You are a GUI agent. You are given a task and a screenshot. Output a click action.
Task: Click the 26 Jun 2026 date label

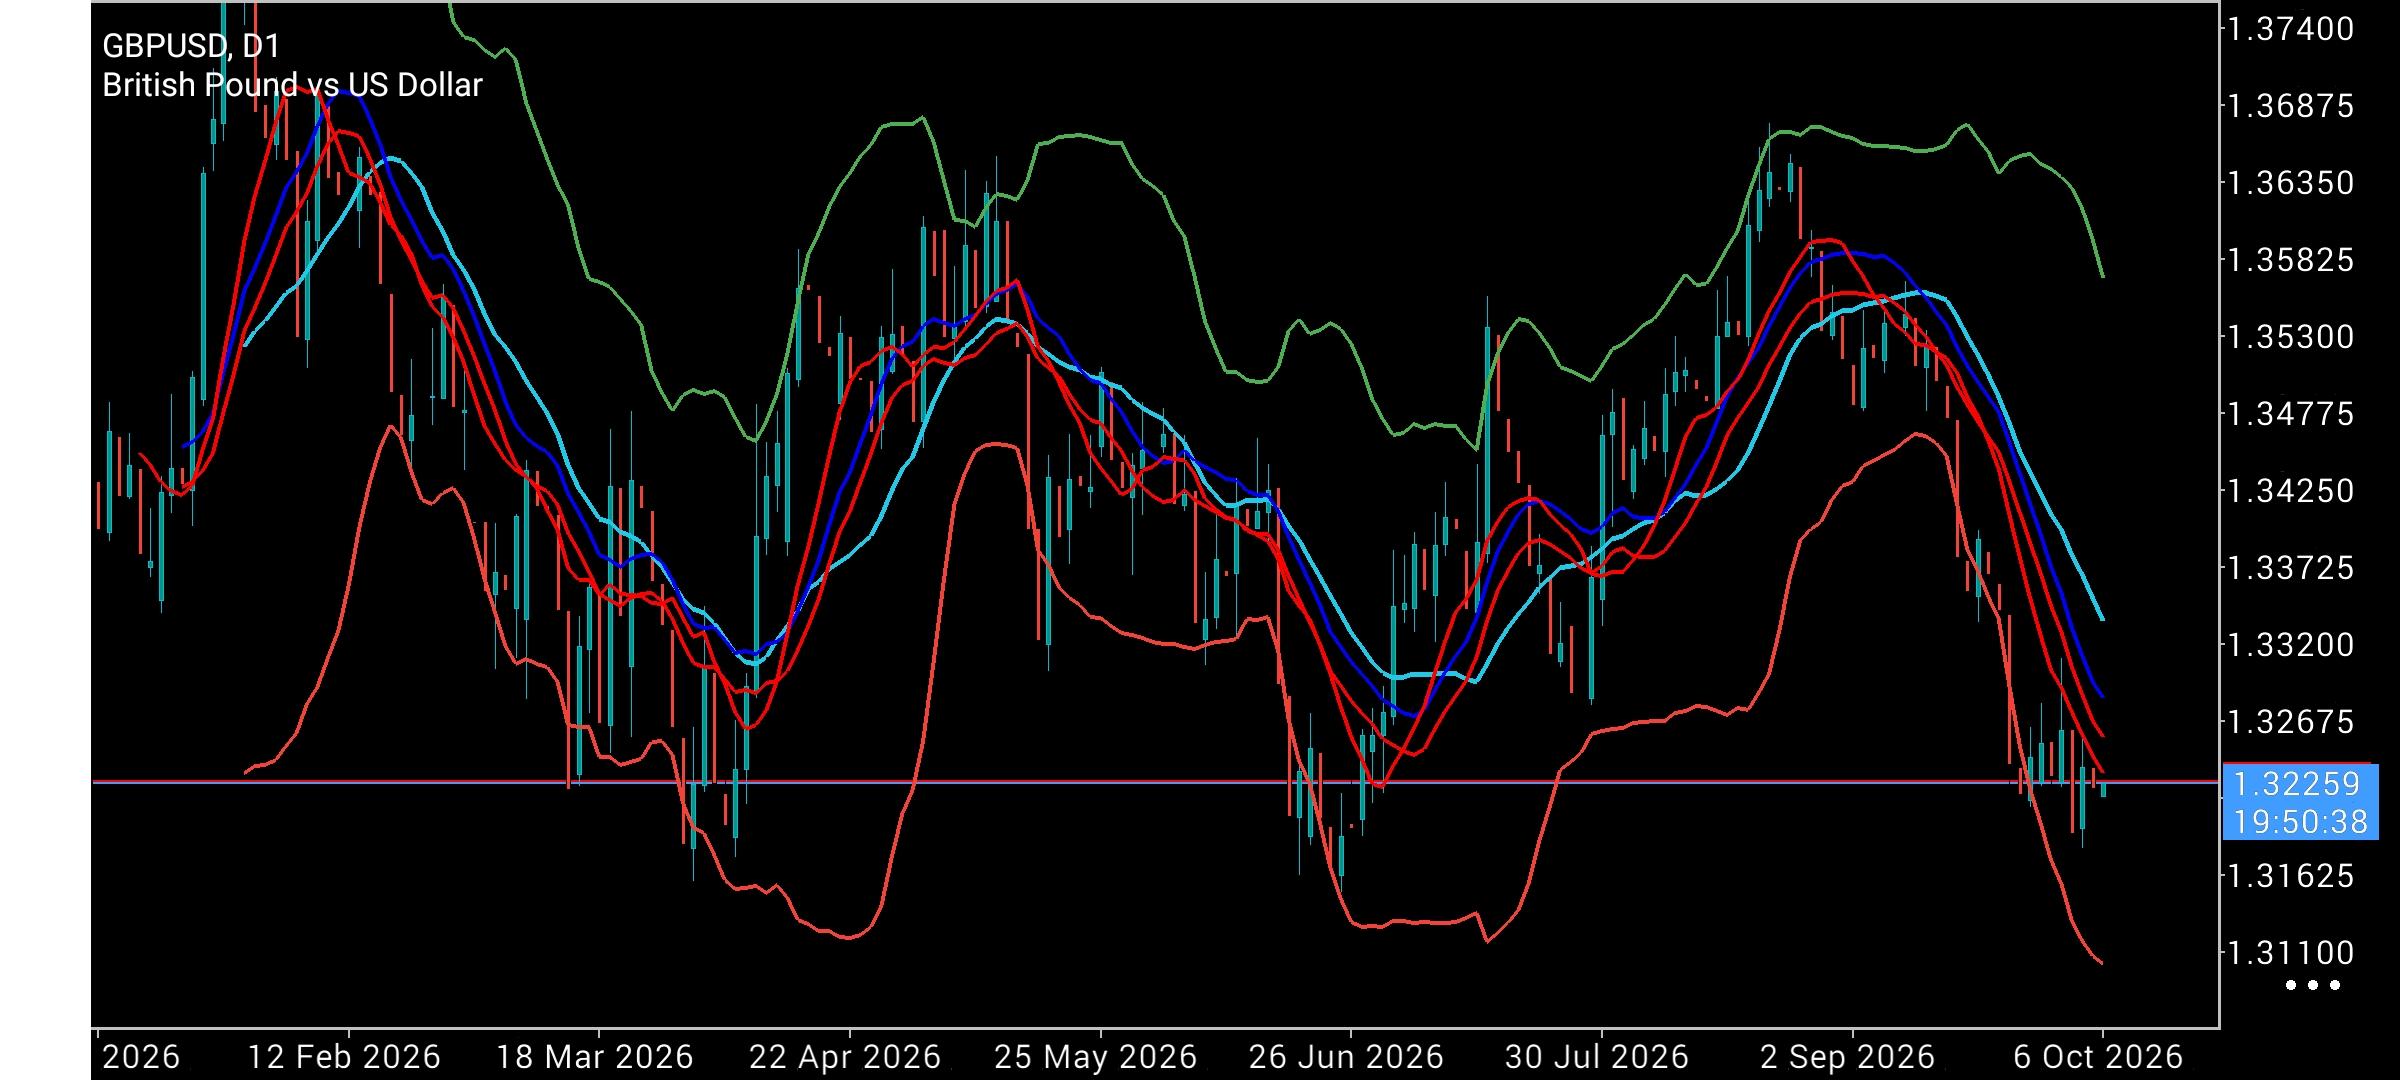(x=1346, y=1057)
